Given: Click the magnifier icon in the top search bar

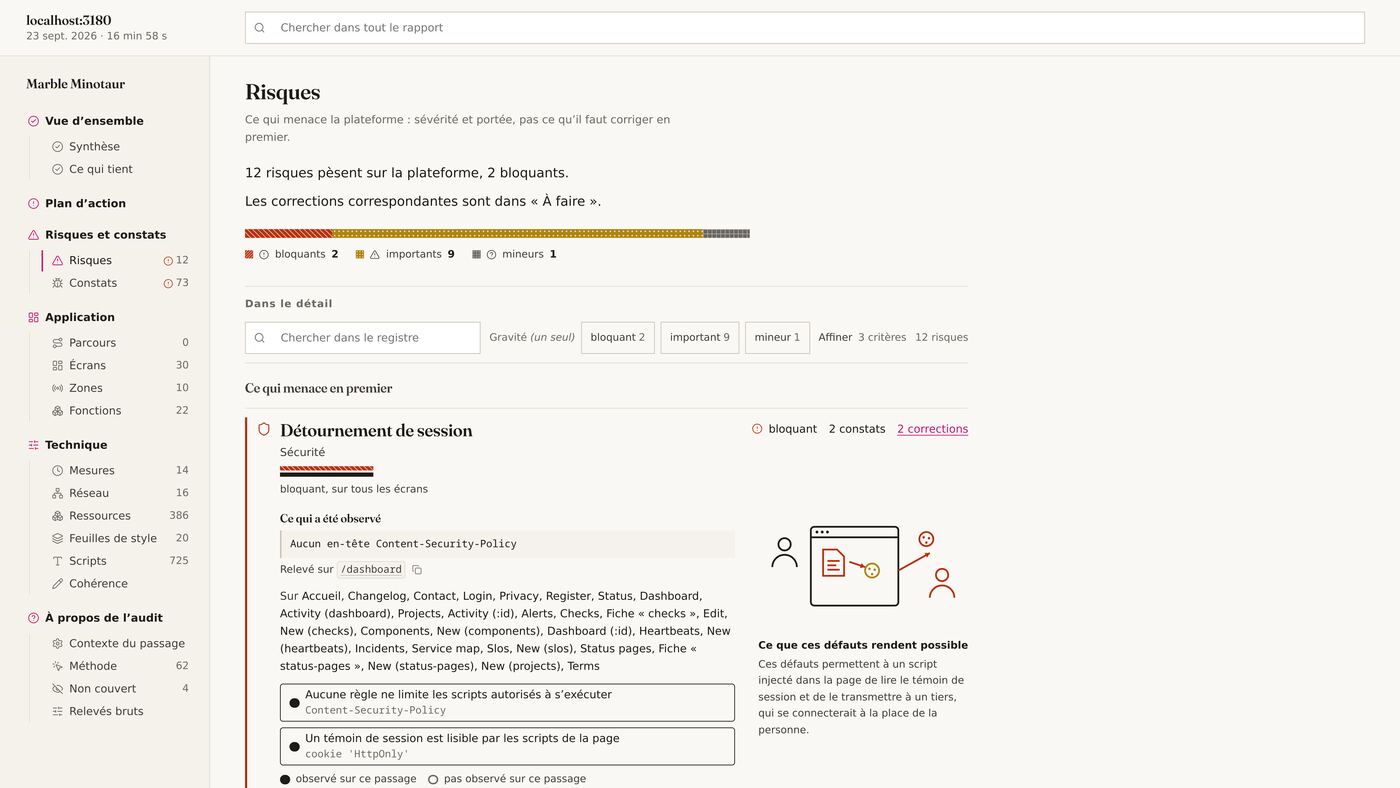Looking at the screenshot, I should [260, 28].
